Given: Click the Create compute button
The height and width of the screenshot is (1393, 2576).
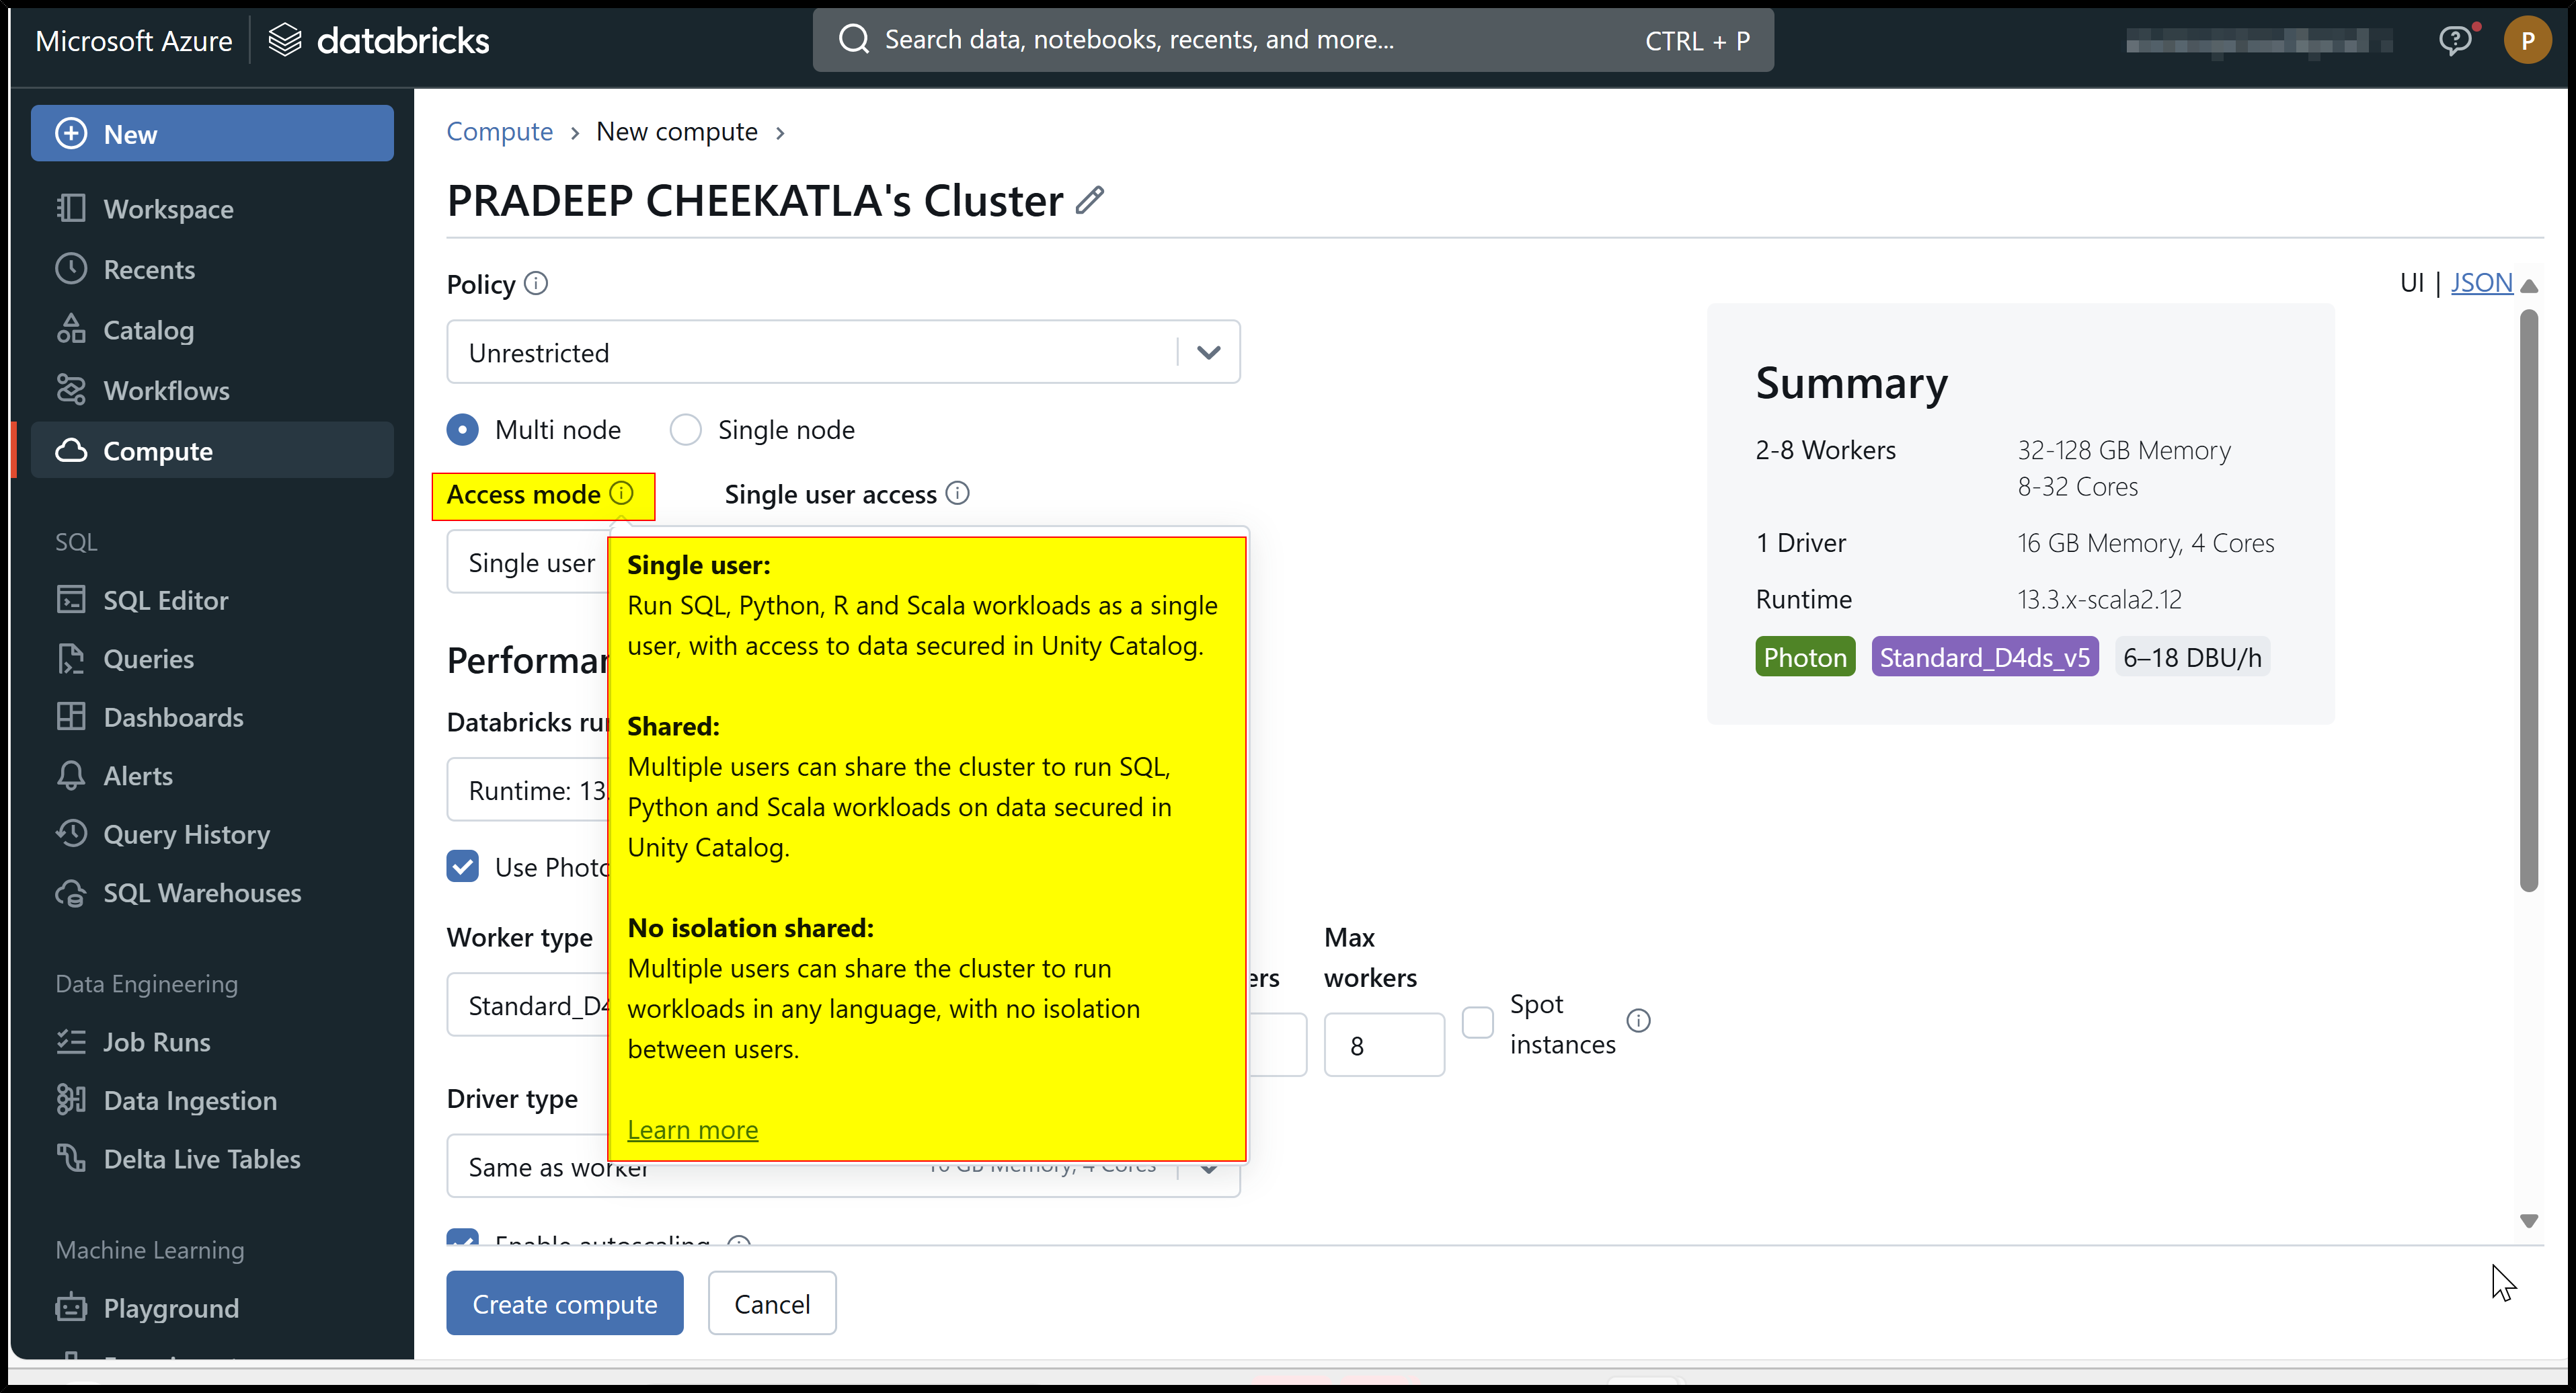Looking at the screenshot, I should click(x=564, y=1303).
